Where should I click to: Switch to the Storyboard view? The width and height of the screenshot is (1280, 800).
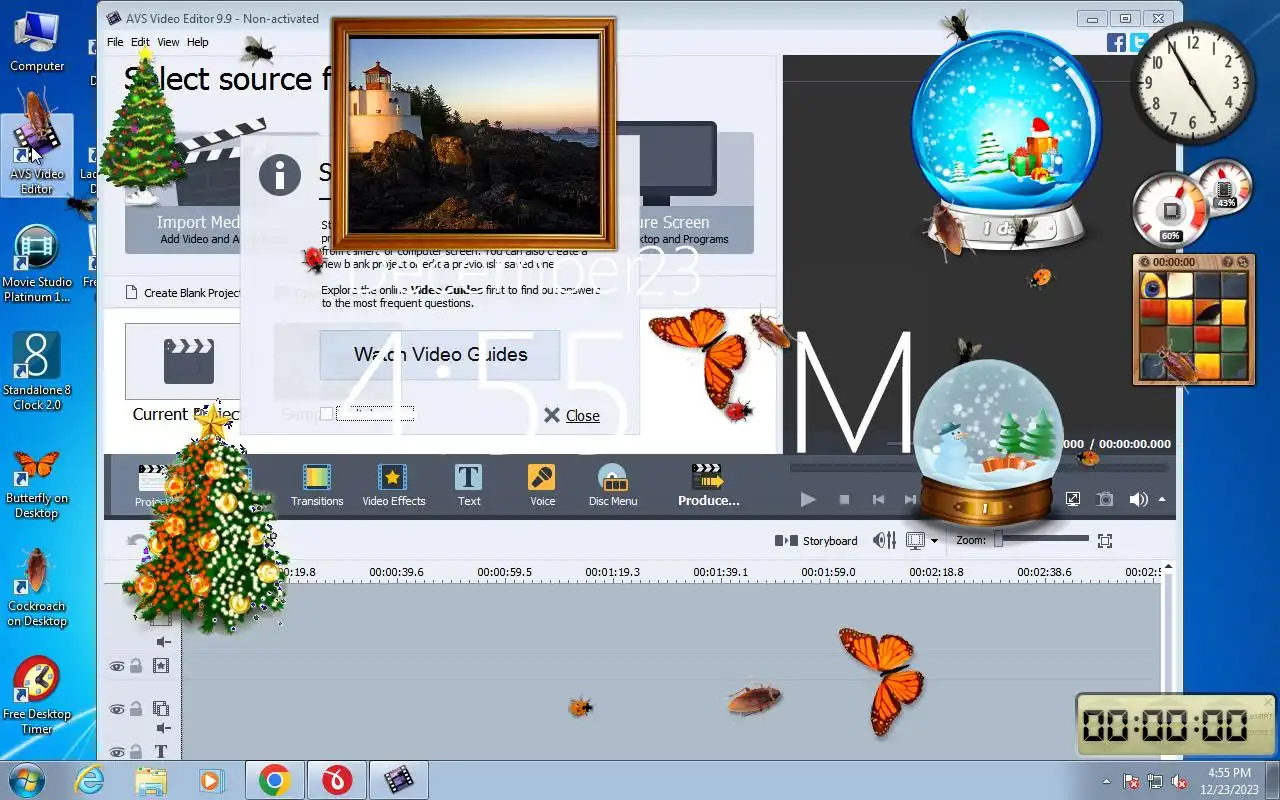(816, 541)
